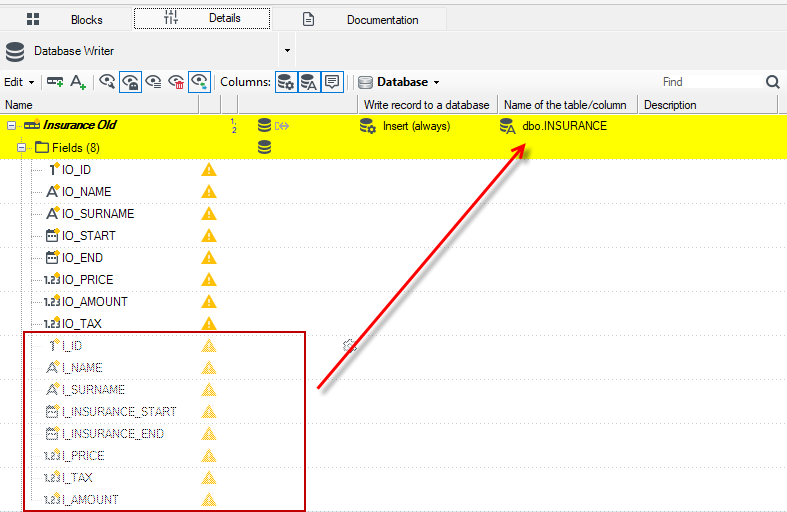Click the Name column header
The height and width of the screenshot is (512, 787).
(x=99, y=105)
